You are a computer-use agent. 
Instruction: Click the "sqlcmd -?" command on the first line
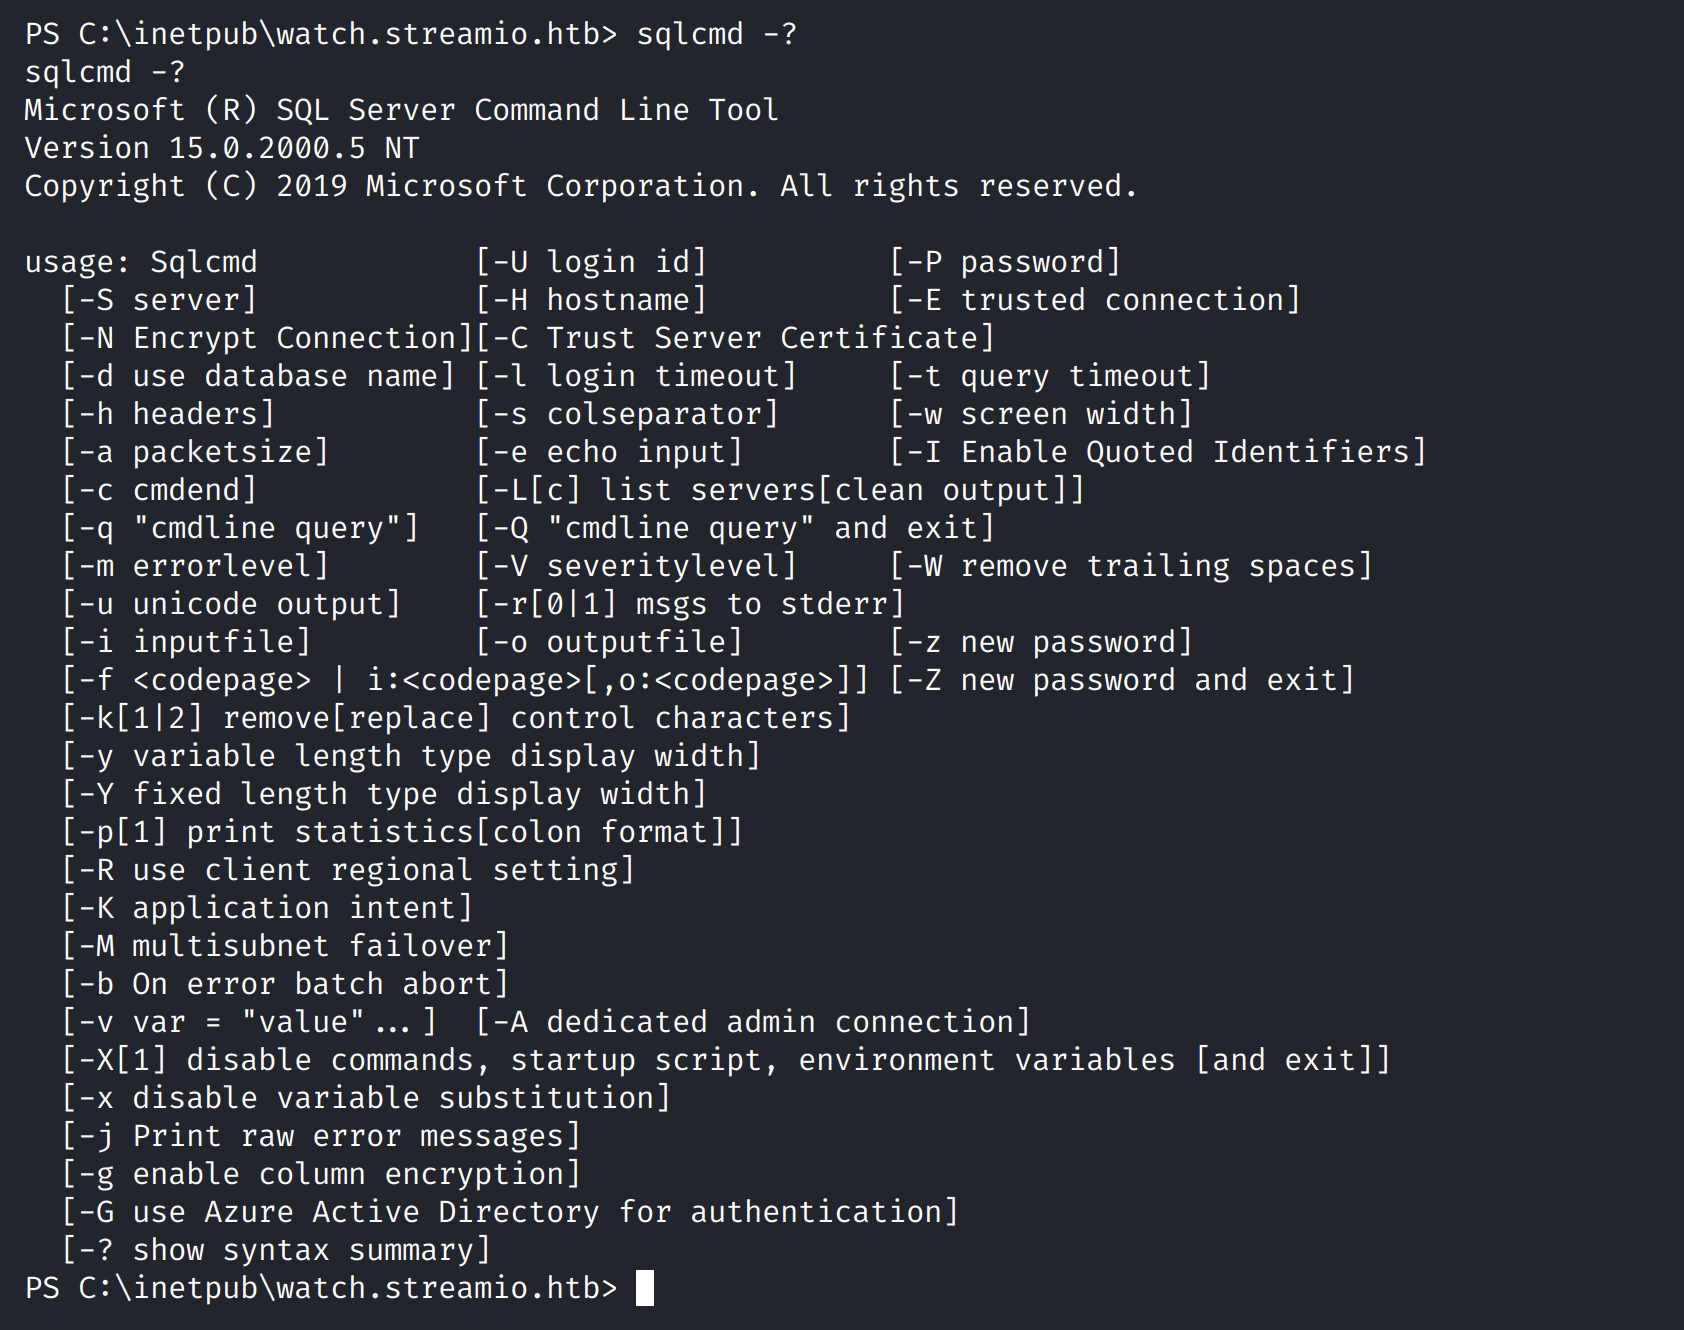click(716, 34)
